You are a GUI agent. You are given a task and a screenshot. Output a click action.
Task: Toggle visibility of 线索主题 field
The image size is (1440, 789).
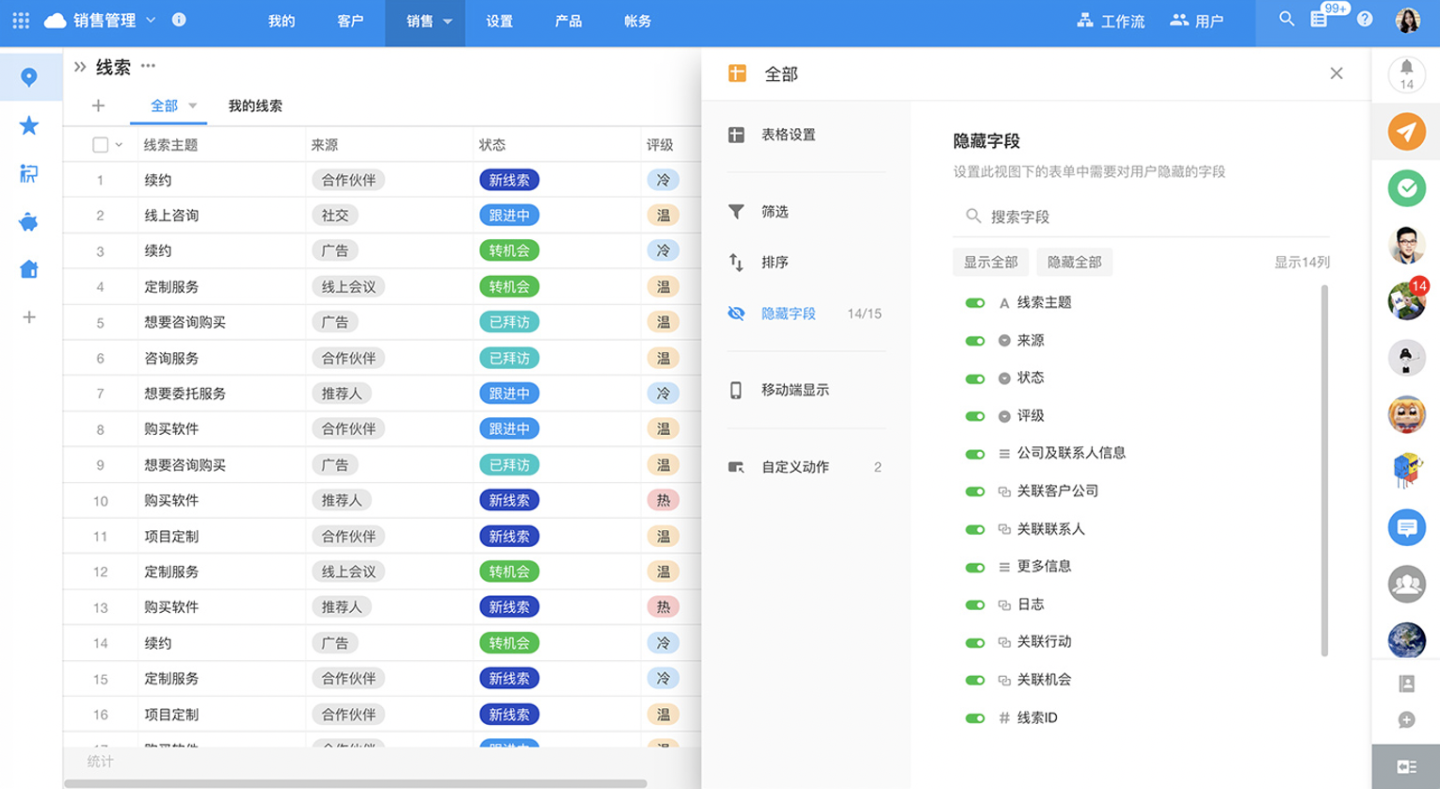[x=975, y=303]
